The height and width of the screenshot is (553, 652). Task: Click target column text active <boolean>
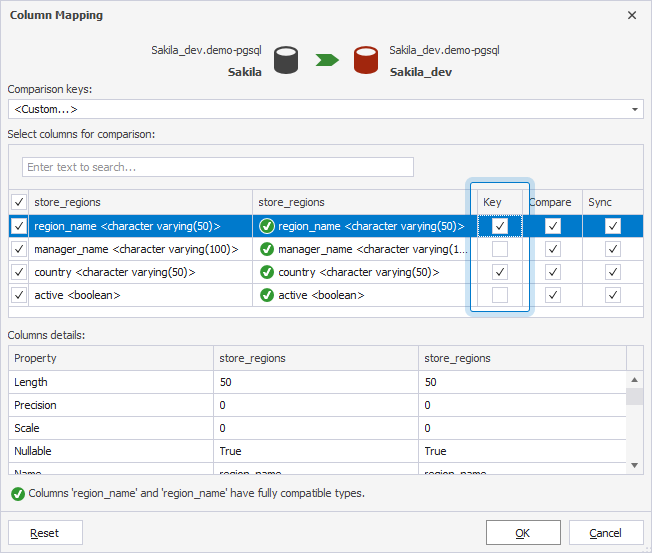pyautogui.click(x=321, y=295)
